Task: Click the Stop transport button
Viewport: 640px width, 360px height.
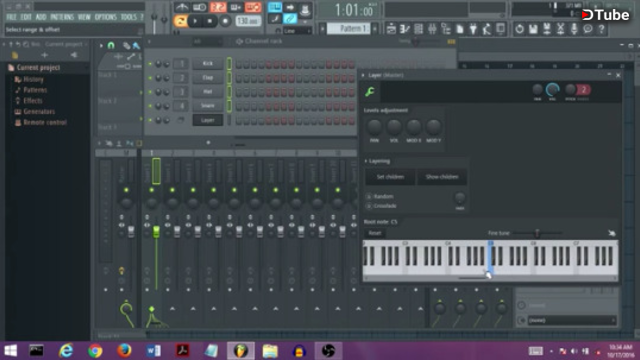Action: coord(210,21)
